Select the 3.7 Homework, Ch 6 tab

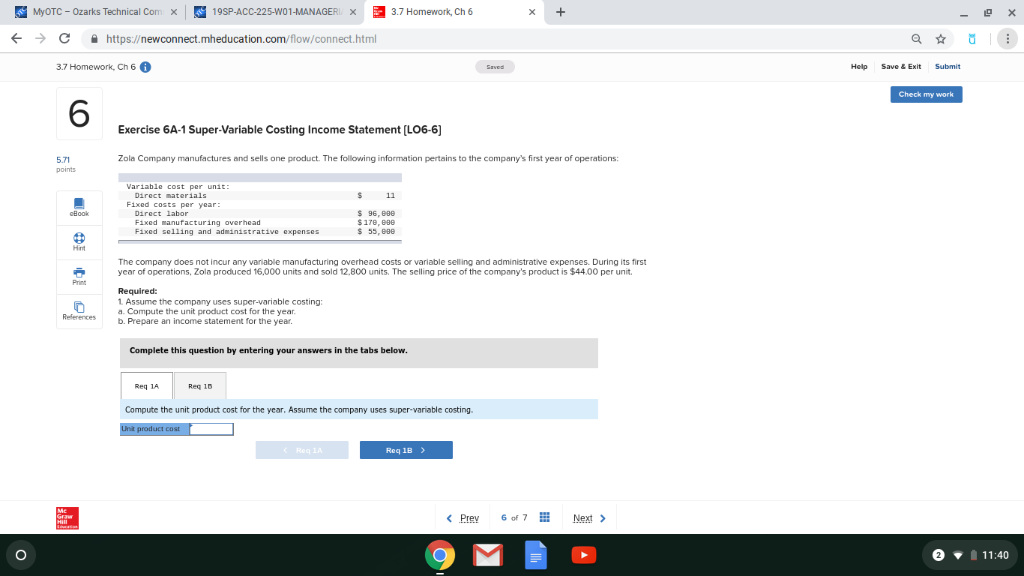pos(453,12)
